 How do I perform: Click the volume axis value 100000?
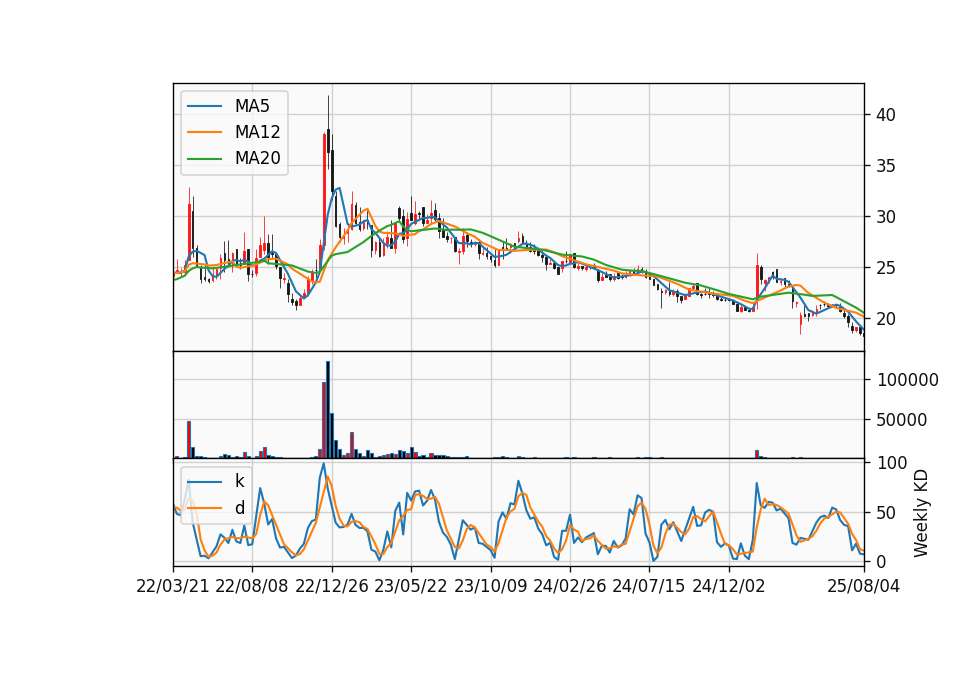pyautogui.click(x=908, y=380)
